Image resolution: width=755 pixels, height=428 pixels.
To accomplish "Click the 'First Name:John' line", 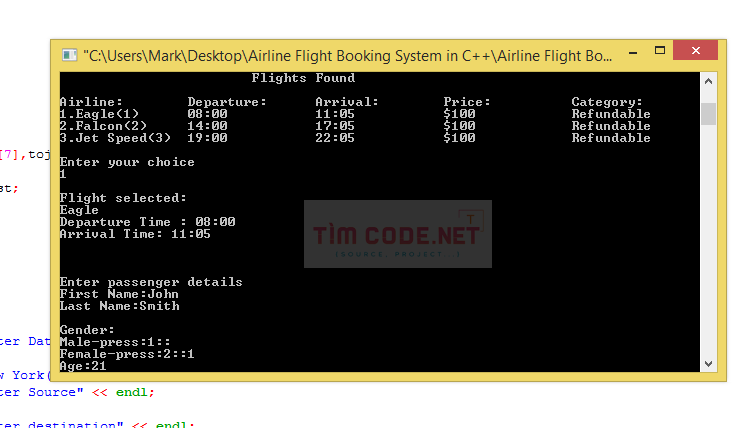I will (119, 294).
